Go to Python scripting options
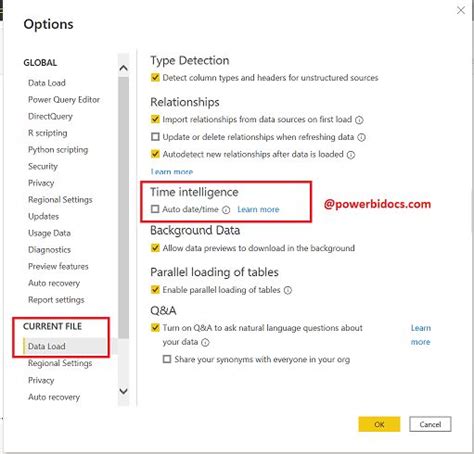This screenshot has width=474, height=454. tap(58, 149)
